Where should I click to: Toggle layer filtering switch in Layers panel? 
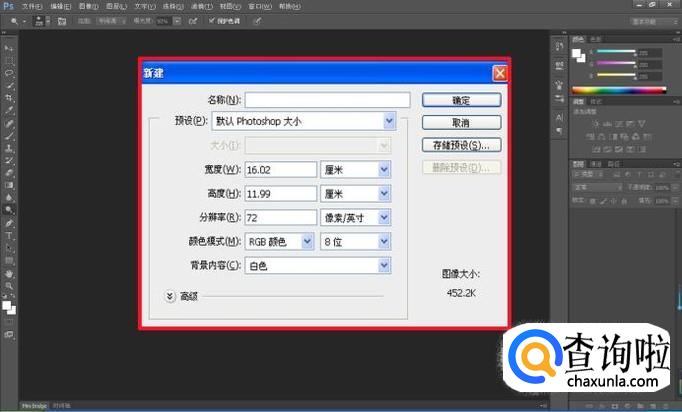point(676,174)
